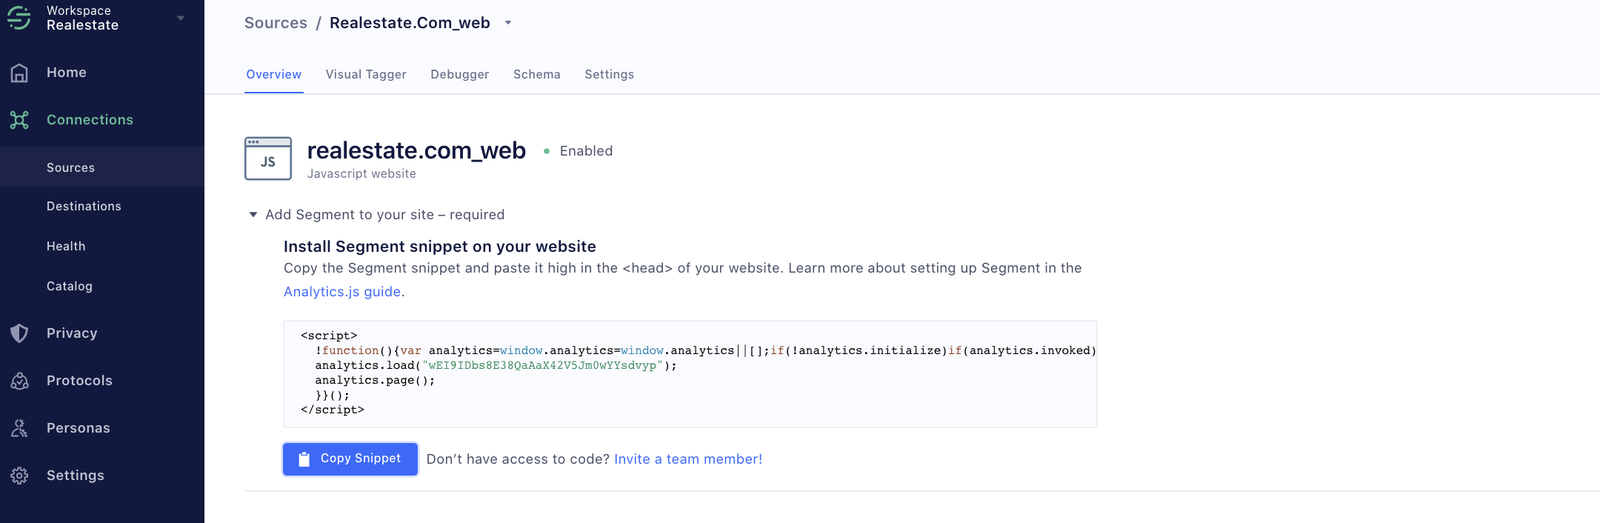
Task: Switch to the Schema tab
Action: pos(537,74)
